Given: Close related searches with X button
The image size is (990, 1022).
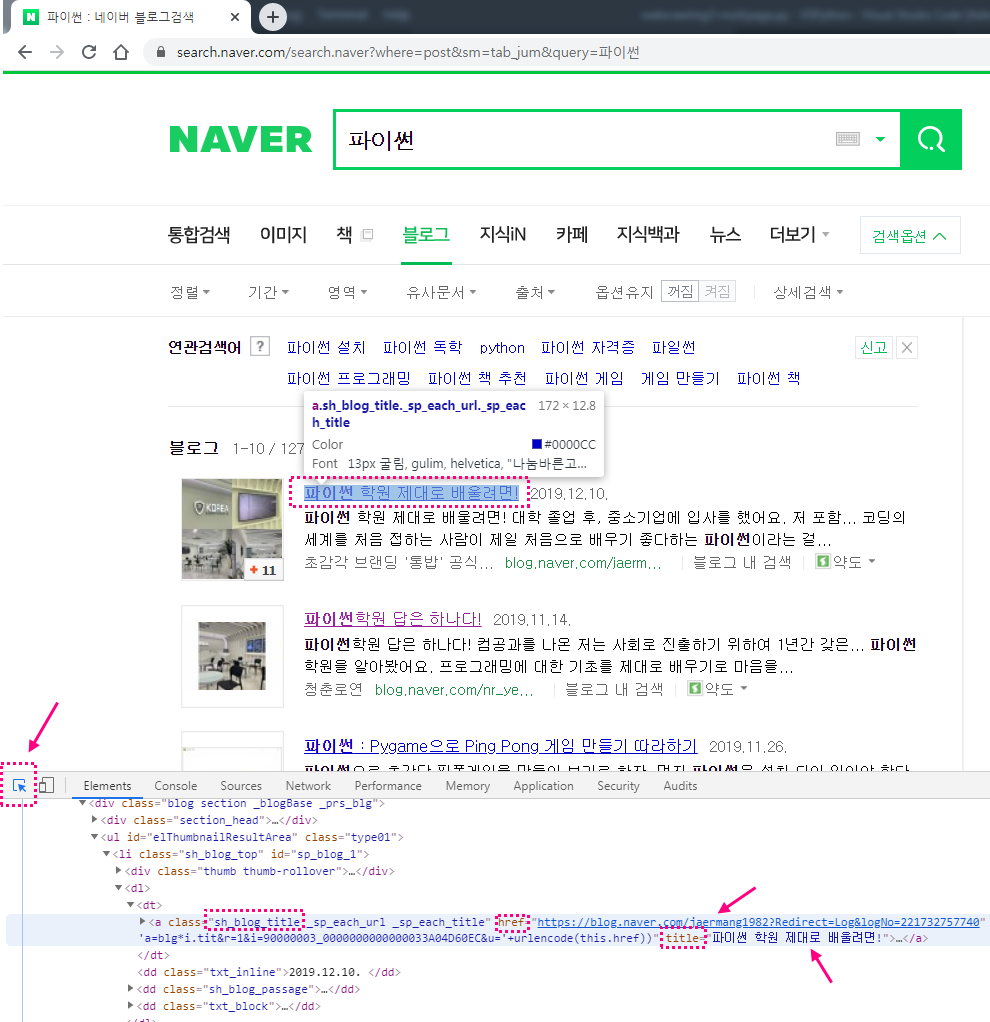Looking at the screenshot, I should click(907, 347).
